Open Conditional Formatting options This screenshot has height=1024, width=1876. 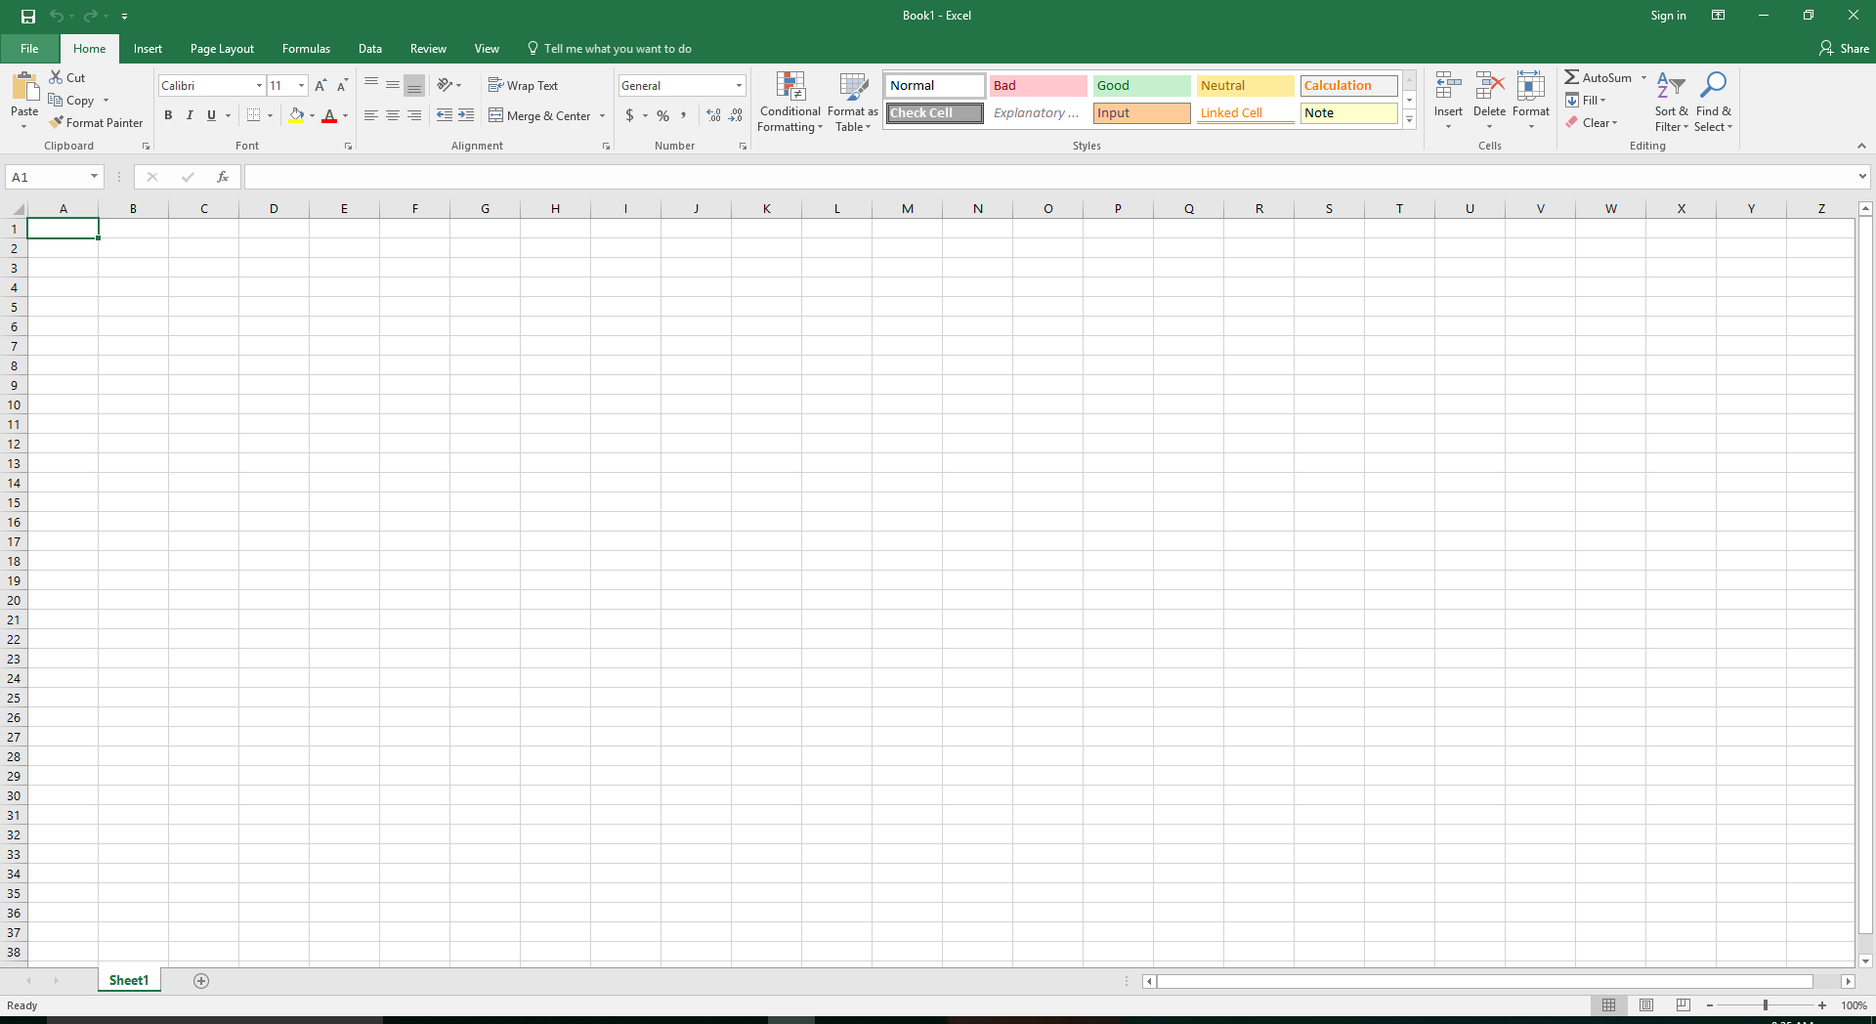coord(789,102)
